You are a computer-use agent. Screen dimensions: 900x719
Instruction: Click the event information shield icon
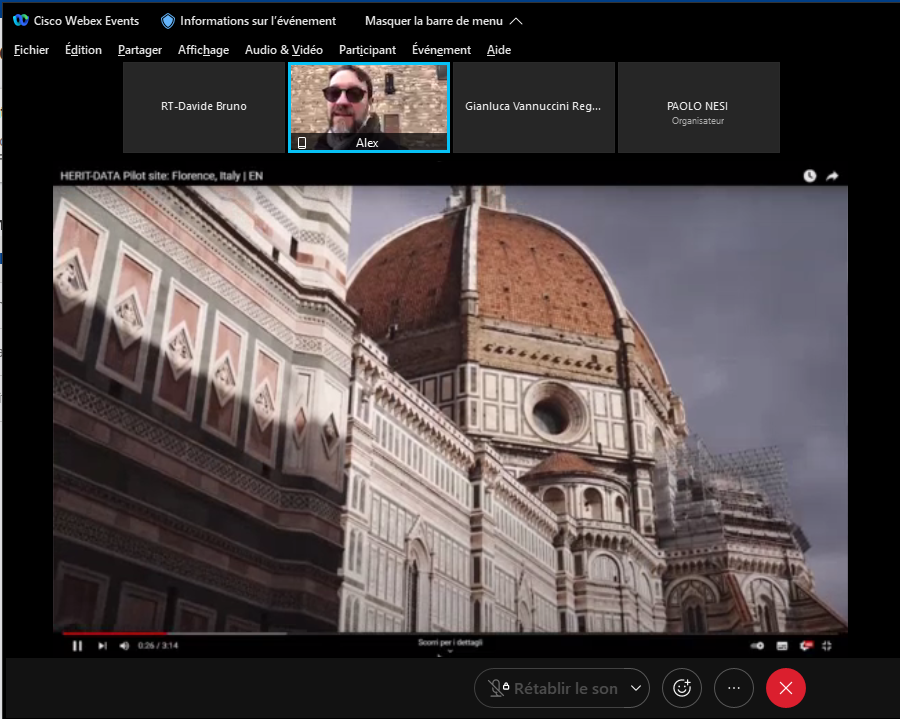coord(168,21)
